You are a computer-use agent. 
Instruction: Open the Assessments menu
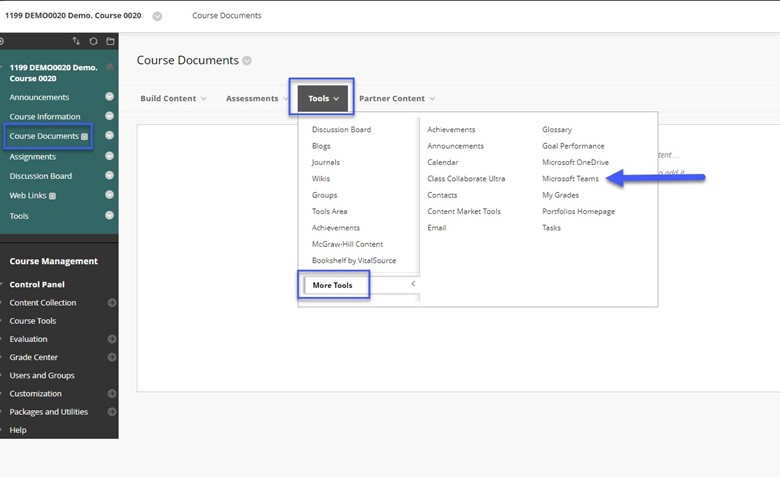point(257,98)
